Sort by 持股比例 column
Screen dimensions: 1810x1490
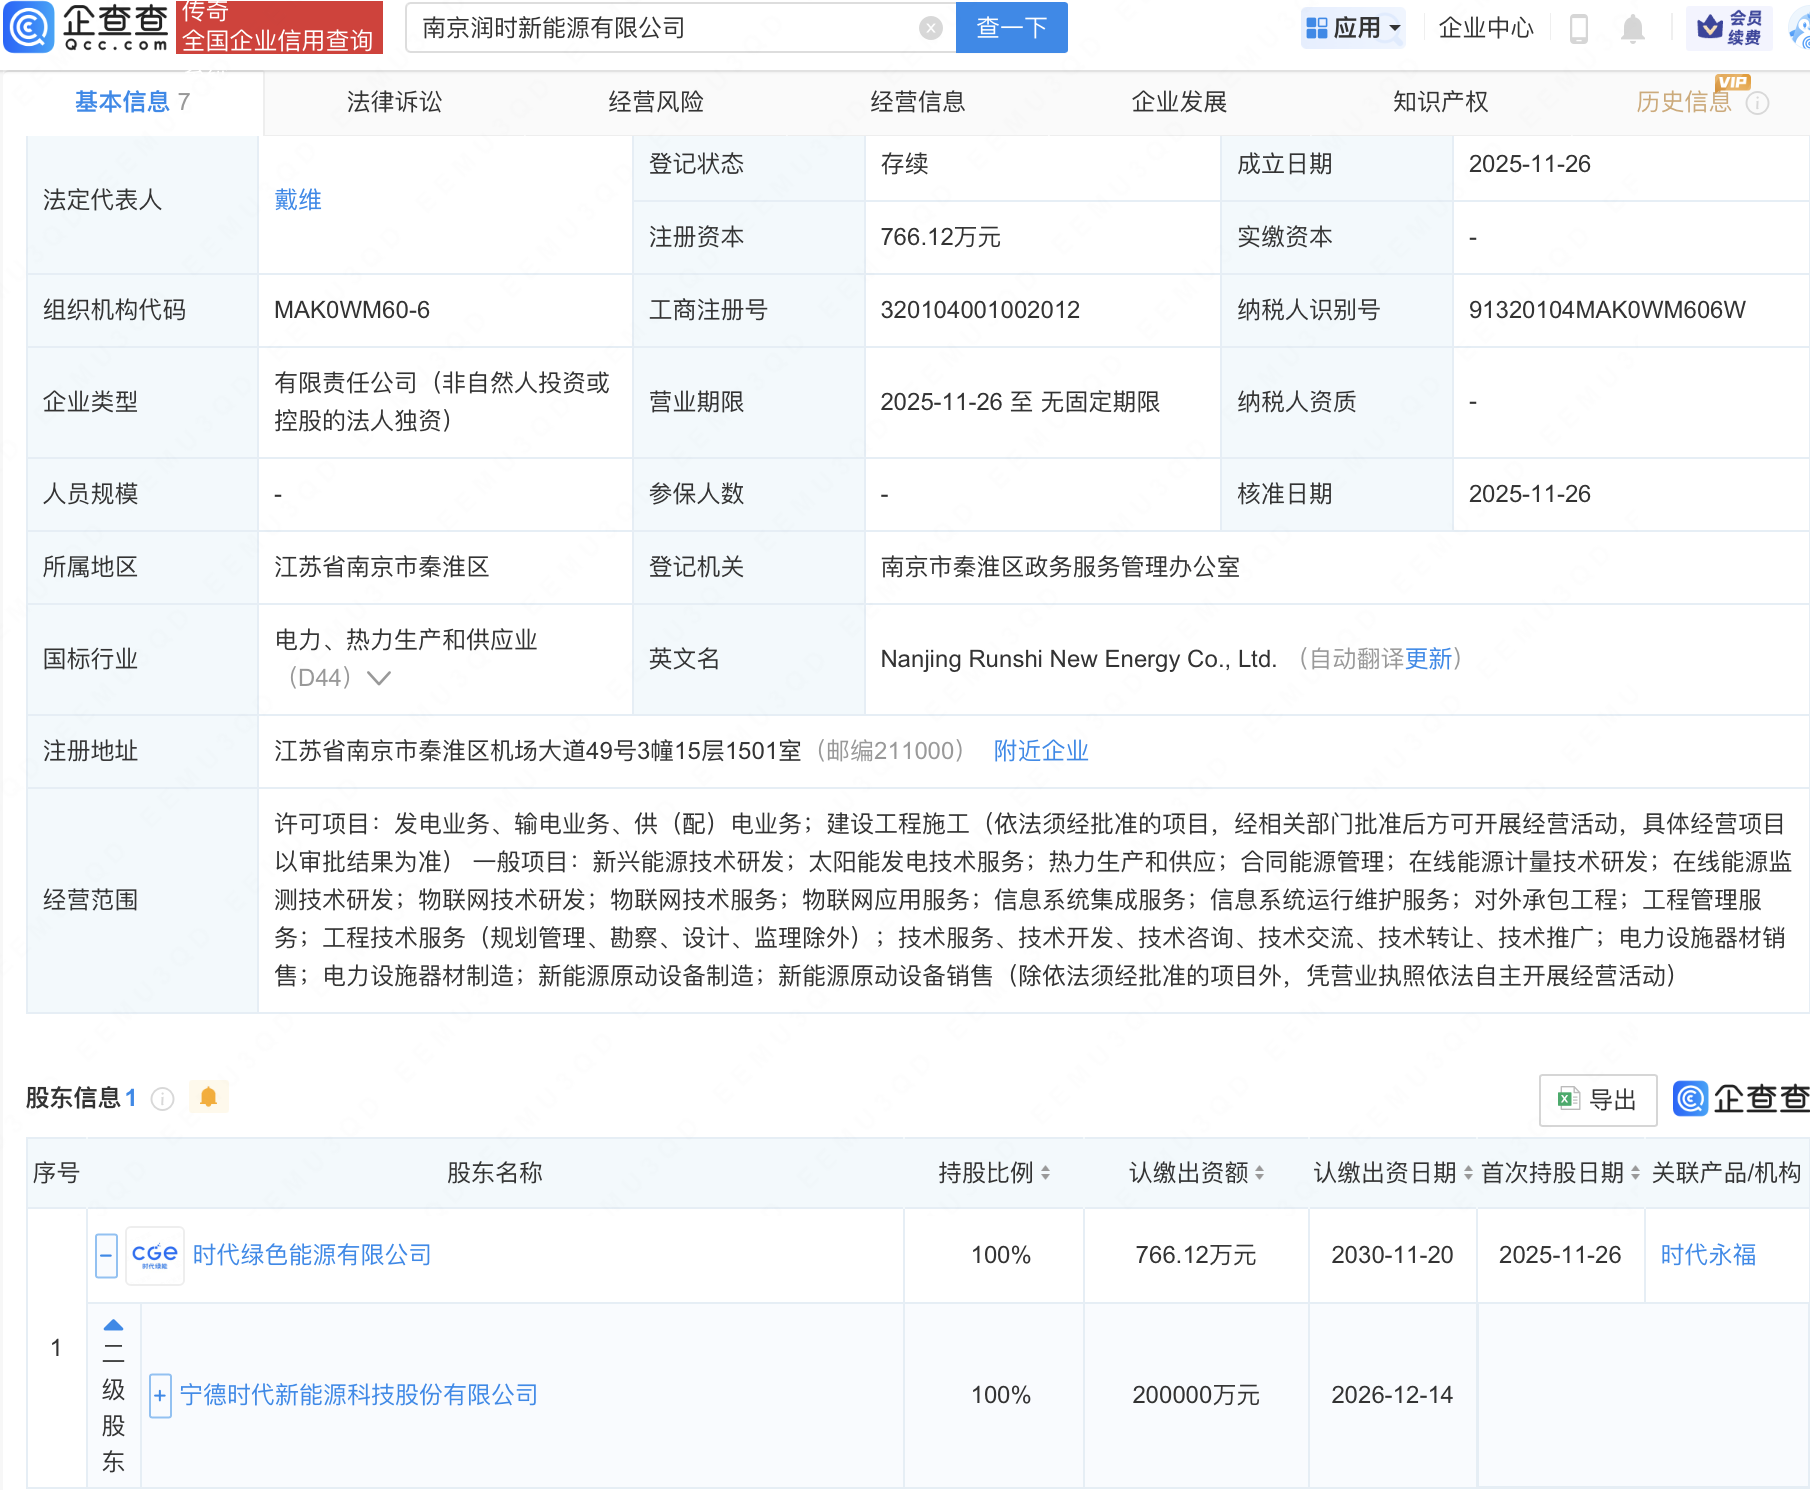point(1044,1173)
